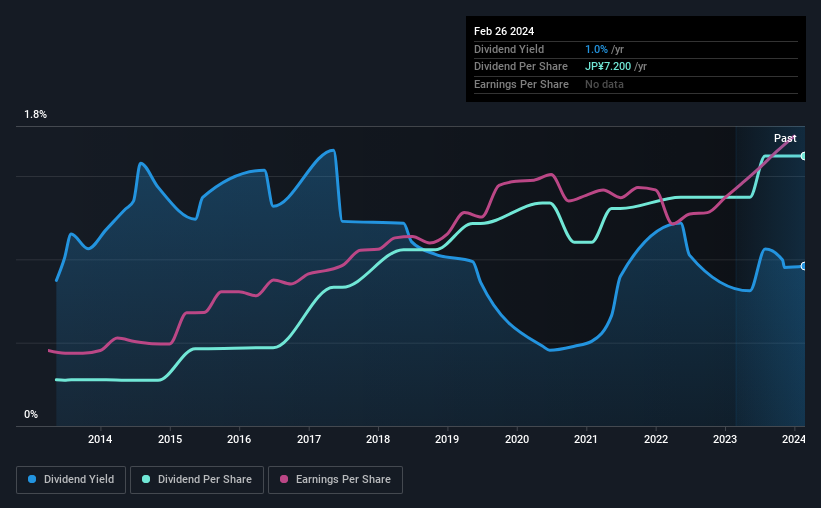Click the JP¥7.200 Dividend Per Share value
The image size is (821, 508).
608,67
